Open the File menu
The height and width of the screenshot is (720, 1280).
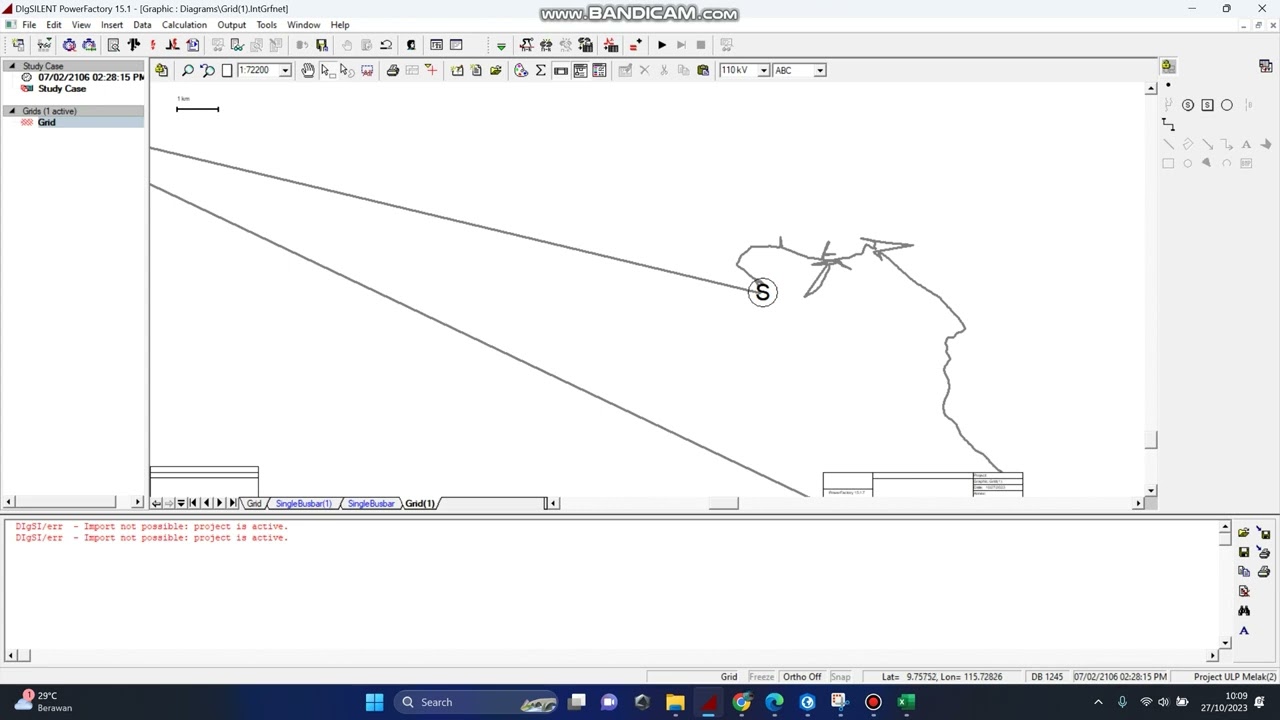point(30,25)
